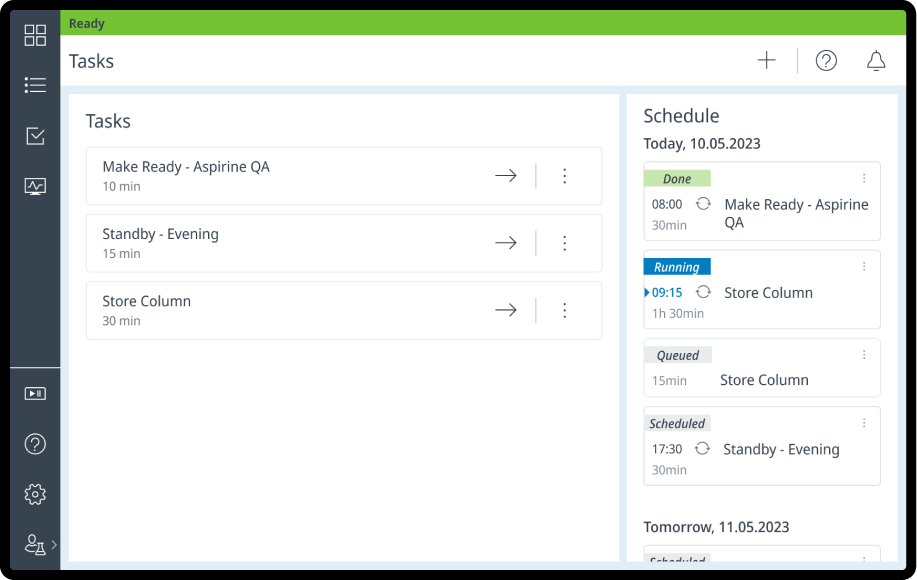Image resolution: width=917 pixels, height=580 pixels.
Task: Open help from the top header
Action: tap(826, 61)
